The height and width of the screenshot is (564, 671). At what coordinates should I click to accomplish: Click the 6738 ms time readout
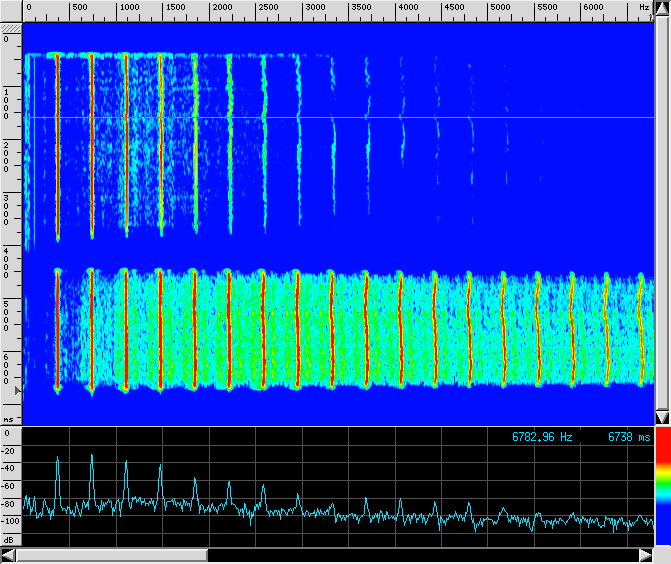[628, 437]
